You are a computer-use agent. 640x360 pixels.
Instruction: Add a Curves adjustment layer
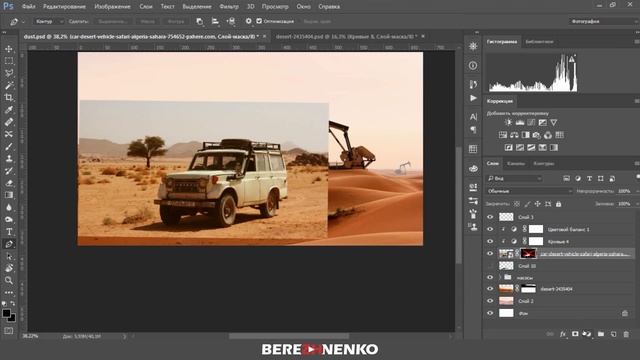tap(531, 122)
